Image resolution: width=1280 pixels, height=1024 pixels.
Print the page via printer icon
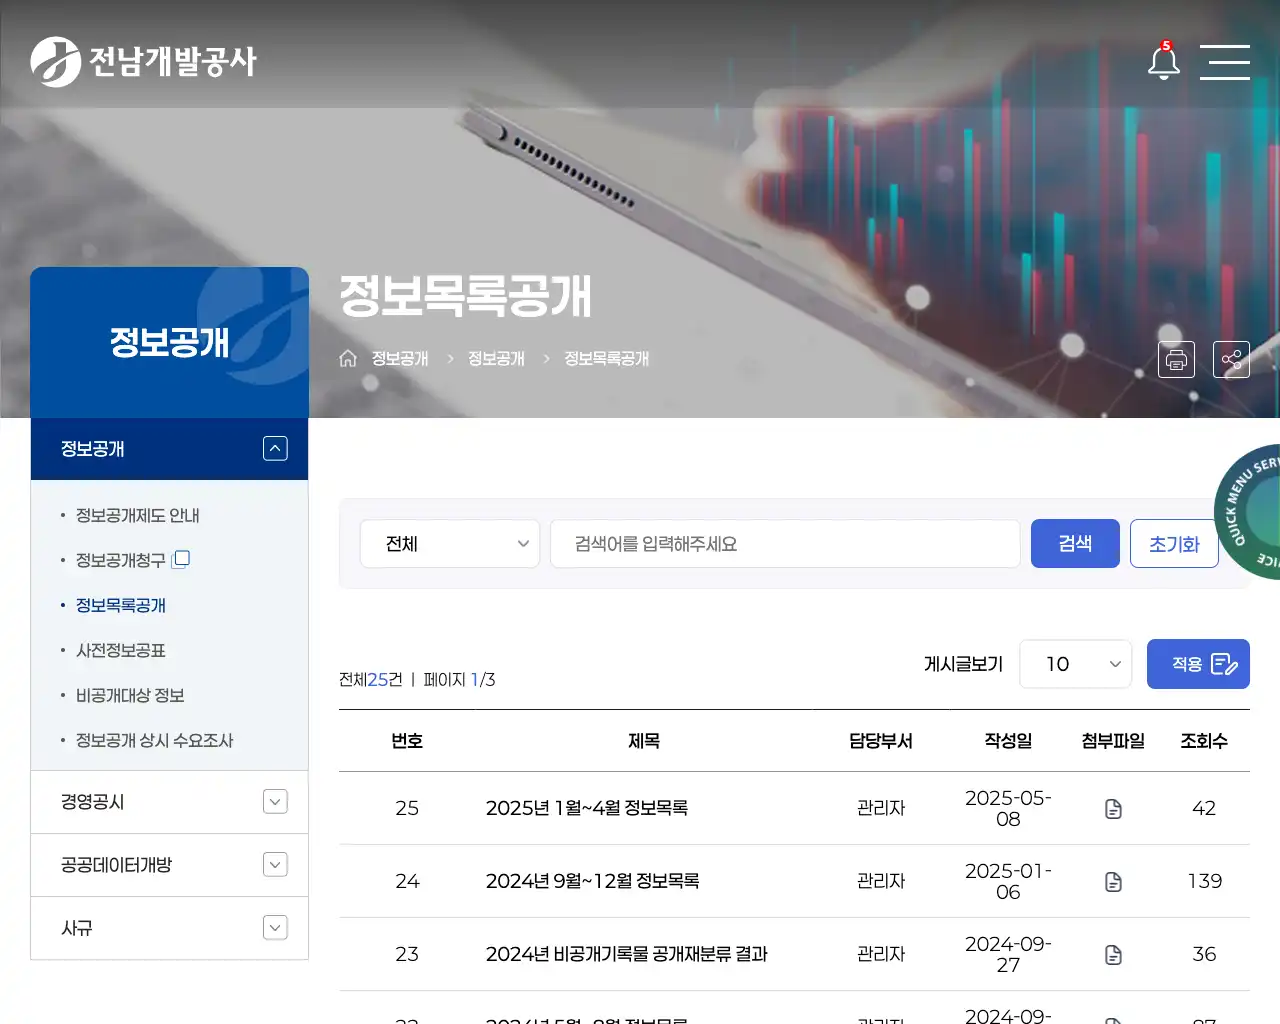1176,359
